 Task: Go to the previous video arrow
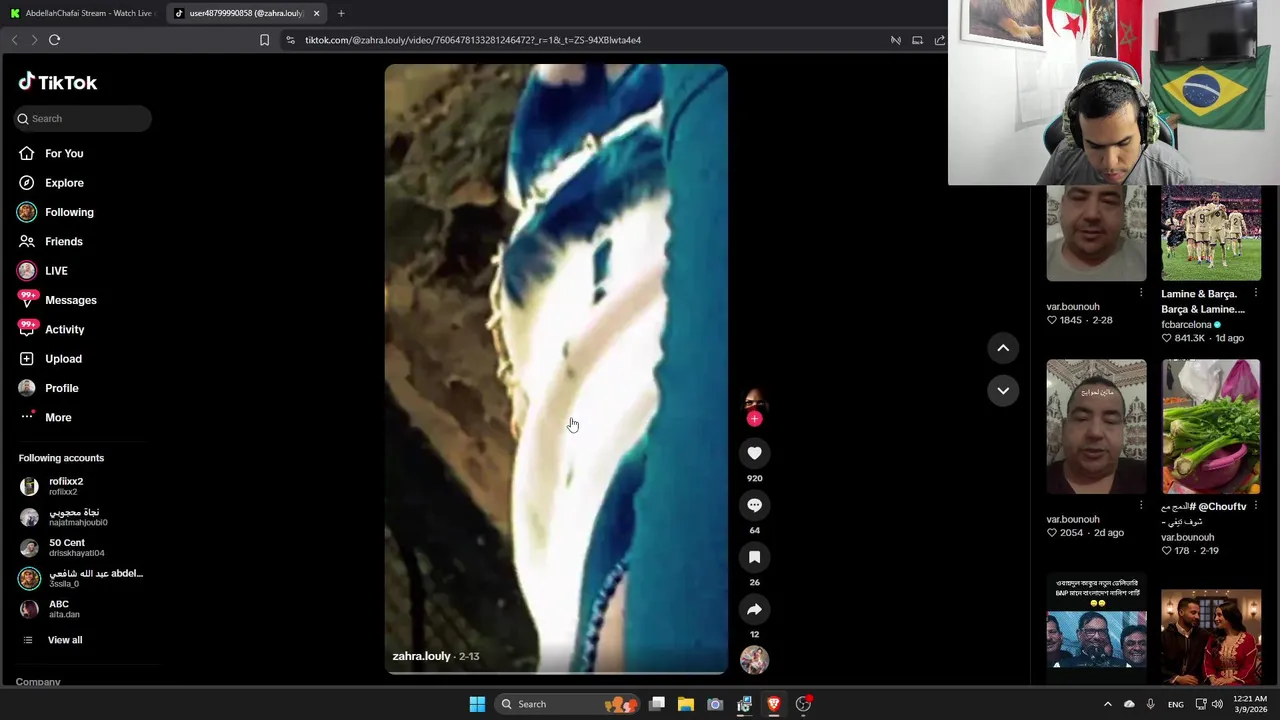coord(1003,347)
